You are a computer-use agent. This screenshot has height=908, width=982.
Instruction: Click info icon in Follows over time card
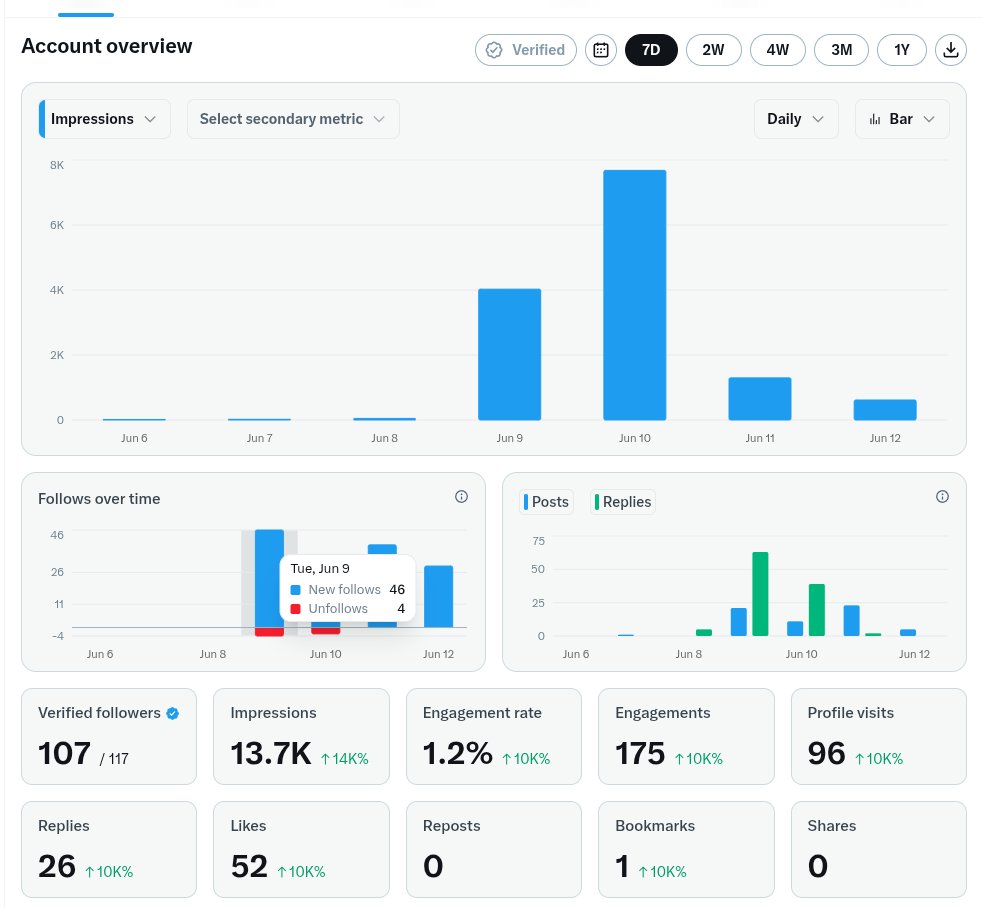pyautogui.click(x=461, y=497)
